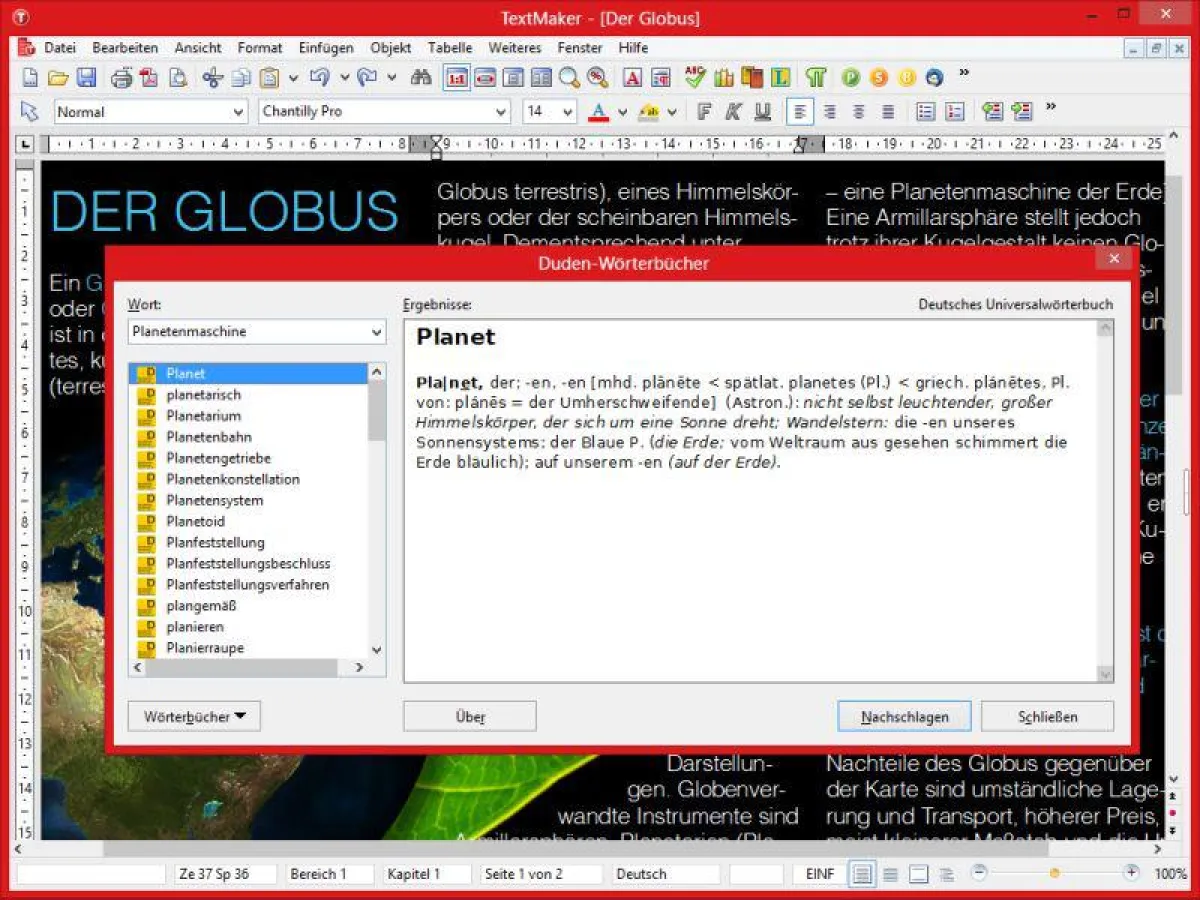Click the open folder icon
Image resolution: width=1200 pixels, height=900 pixels.
tap(59, 77)
